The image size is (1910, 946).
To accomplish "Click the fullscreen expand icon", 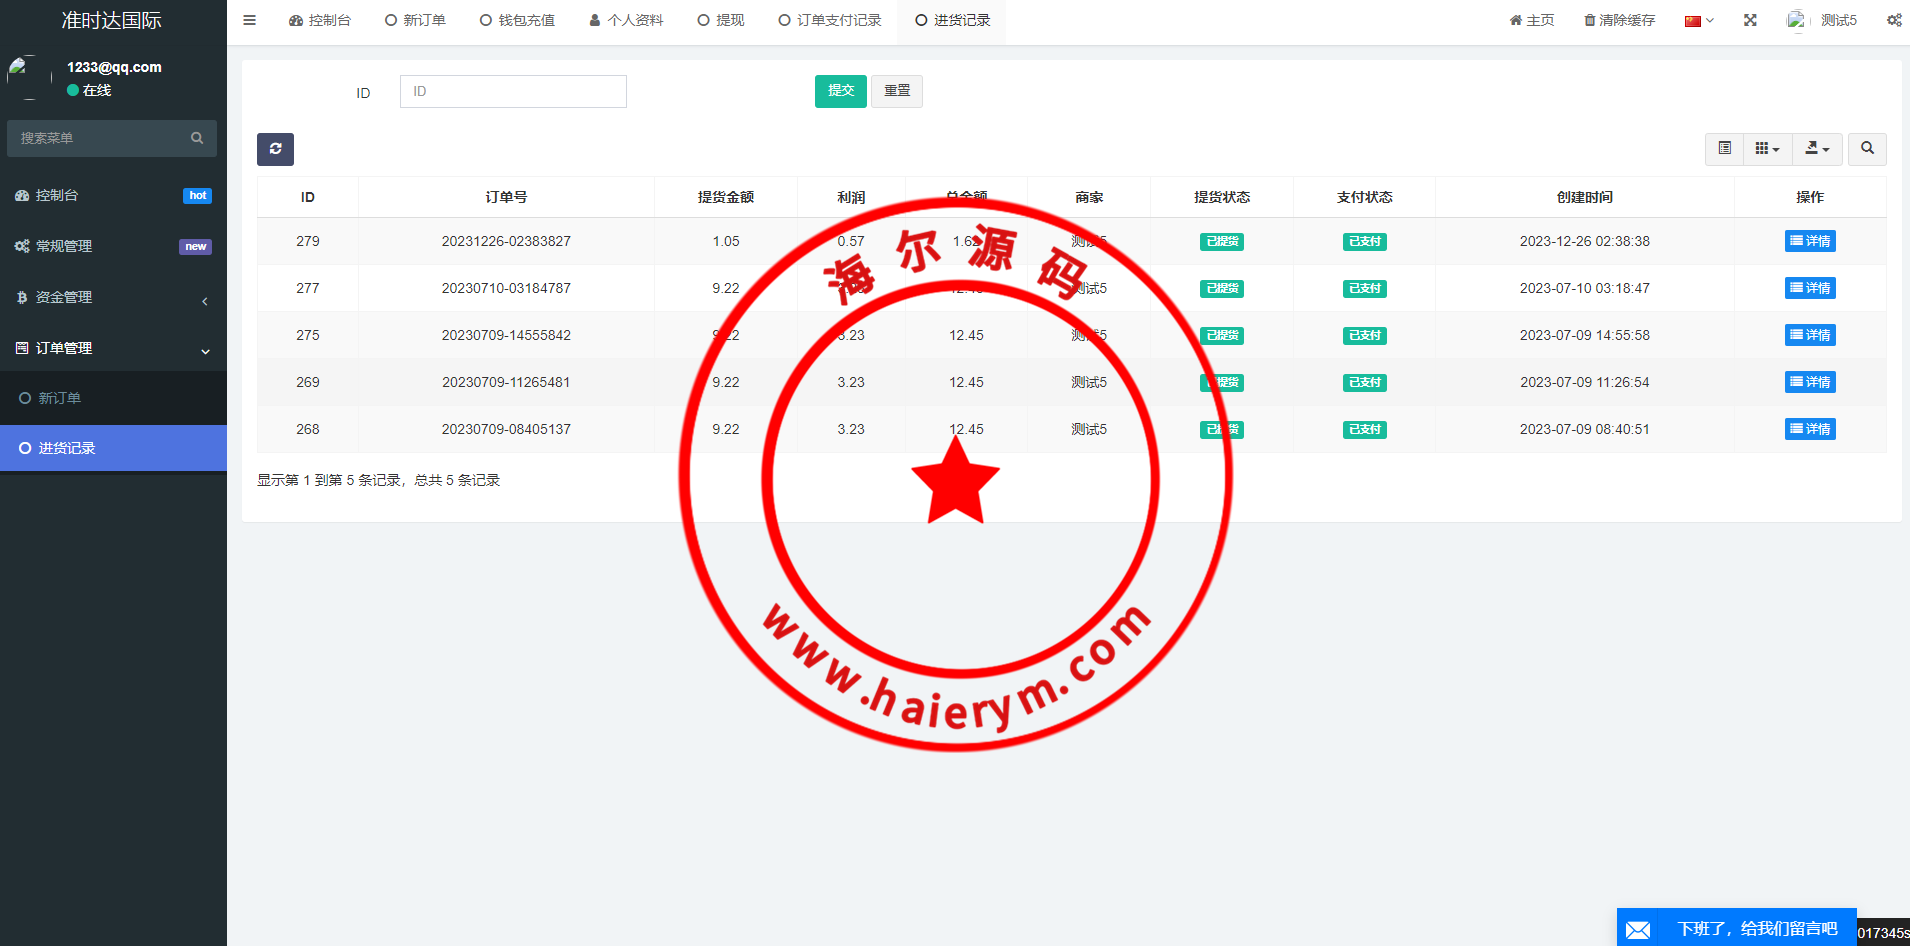I will [1750, 20].
